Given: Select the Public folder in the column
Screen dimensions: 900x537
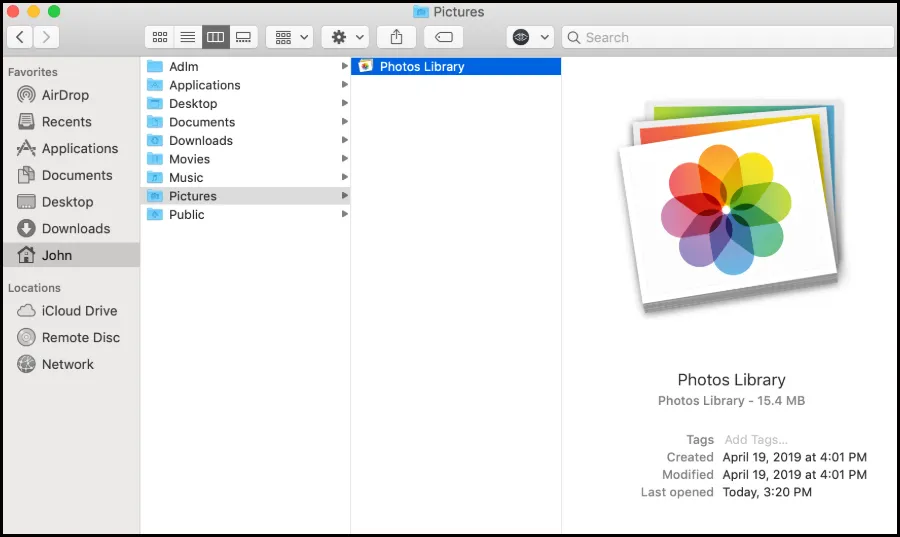Looking at the screenshot, I should pyautogui.click(x=245, y=214).
